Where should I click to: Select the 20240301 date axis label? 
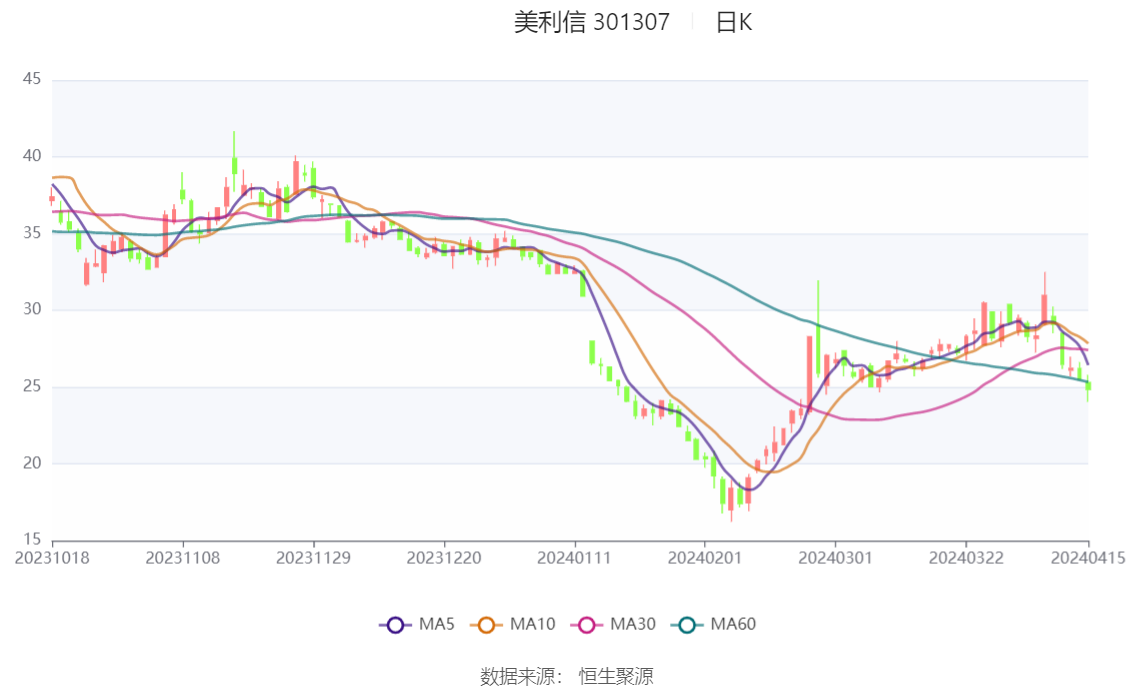(x=835, y=558)
